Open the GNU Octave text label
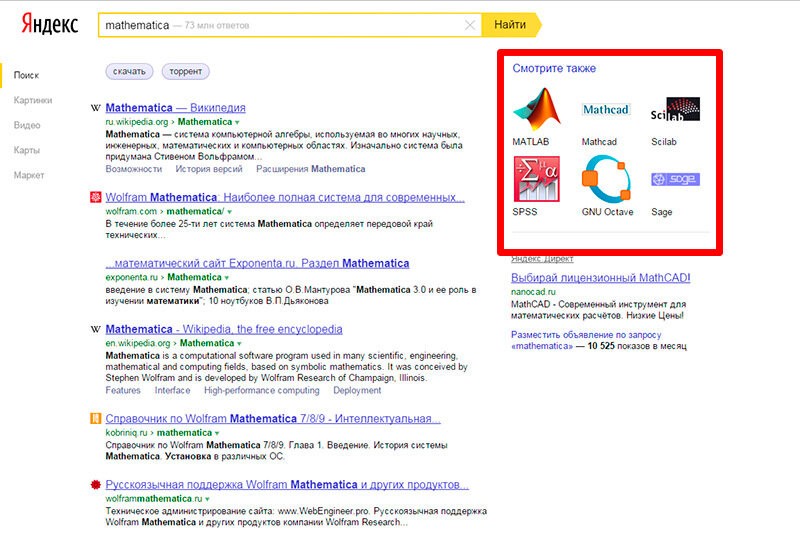 [x=608, y=212]
